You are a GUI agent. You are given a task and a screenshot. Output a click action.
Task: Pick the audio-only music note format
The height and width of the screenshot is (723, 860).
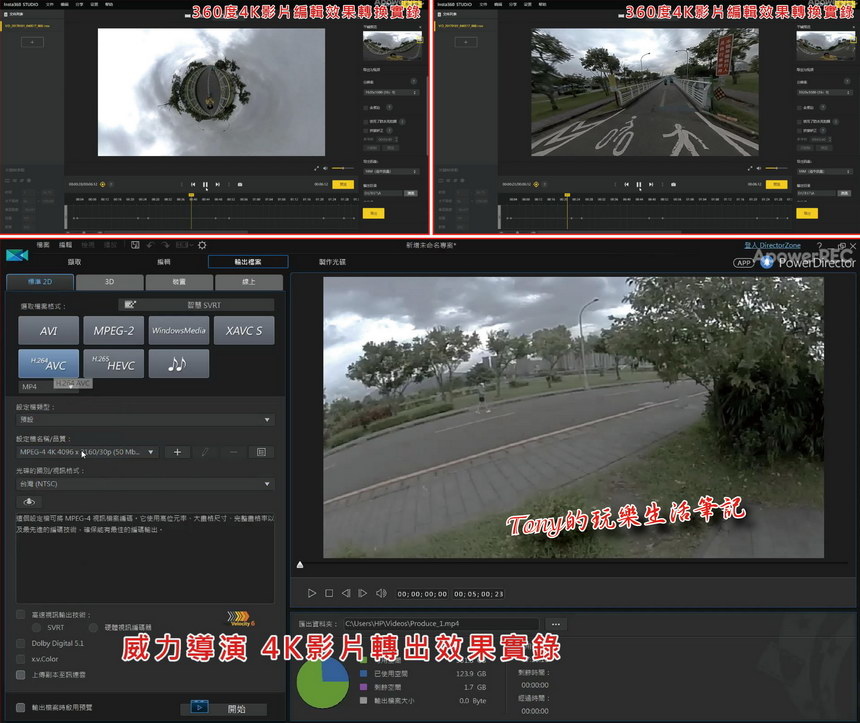(x=178, y=364)
